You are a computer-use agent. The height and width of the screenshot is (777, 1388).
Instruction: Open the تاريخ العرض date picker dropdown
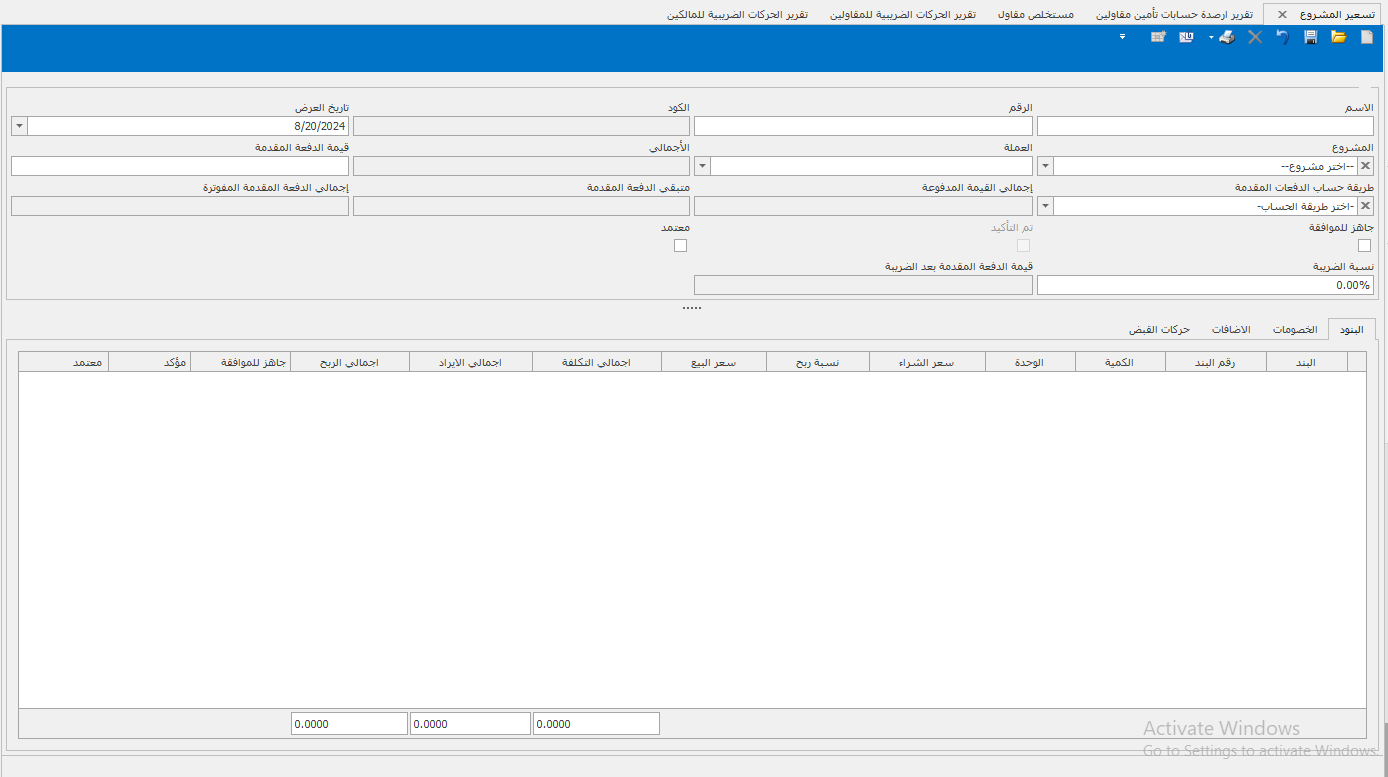coord(19,126)
